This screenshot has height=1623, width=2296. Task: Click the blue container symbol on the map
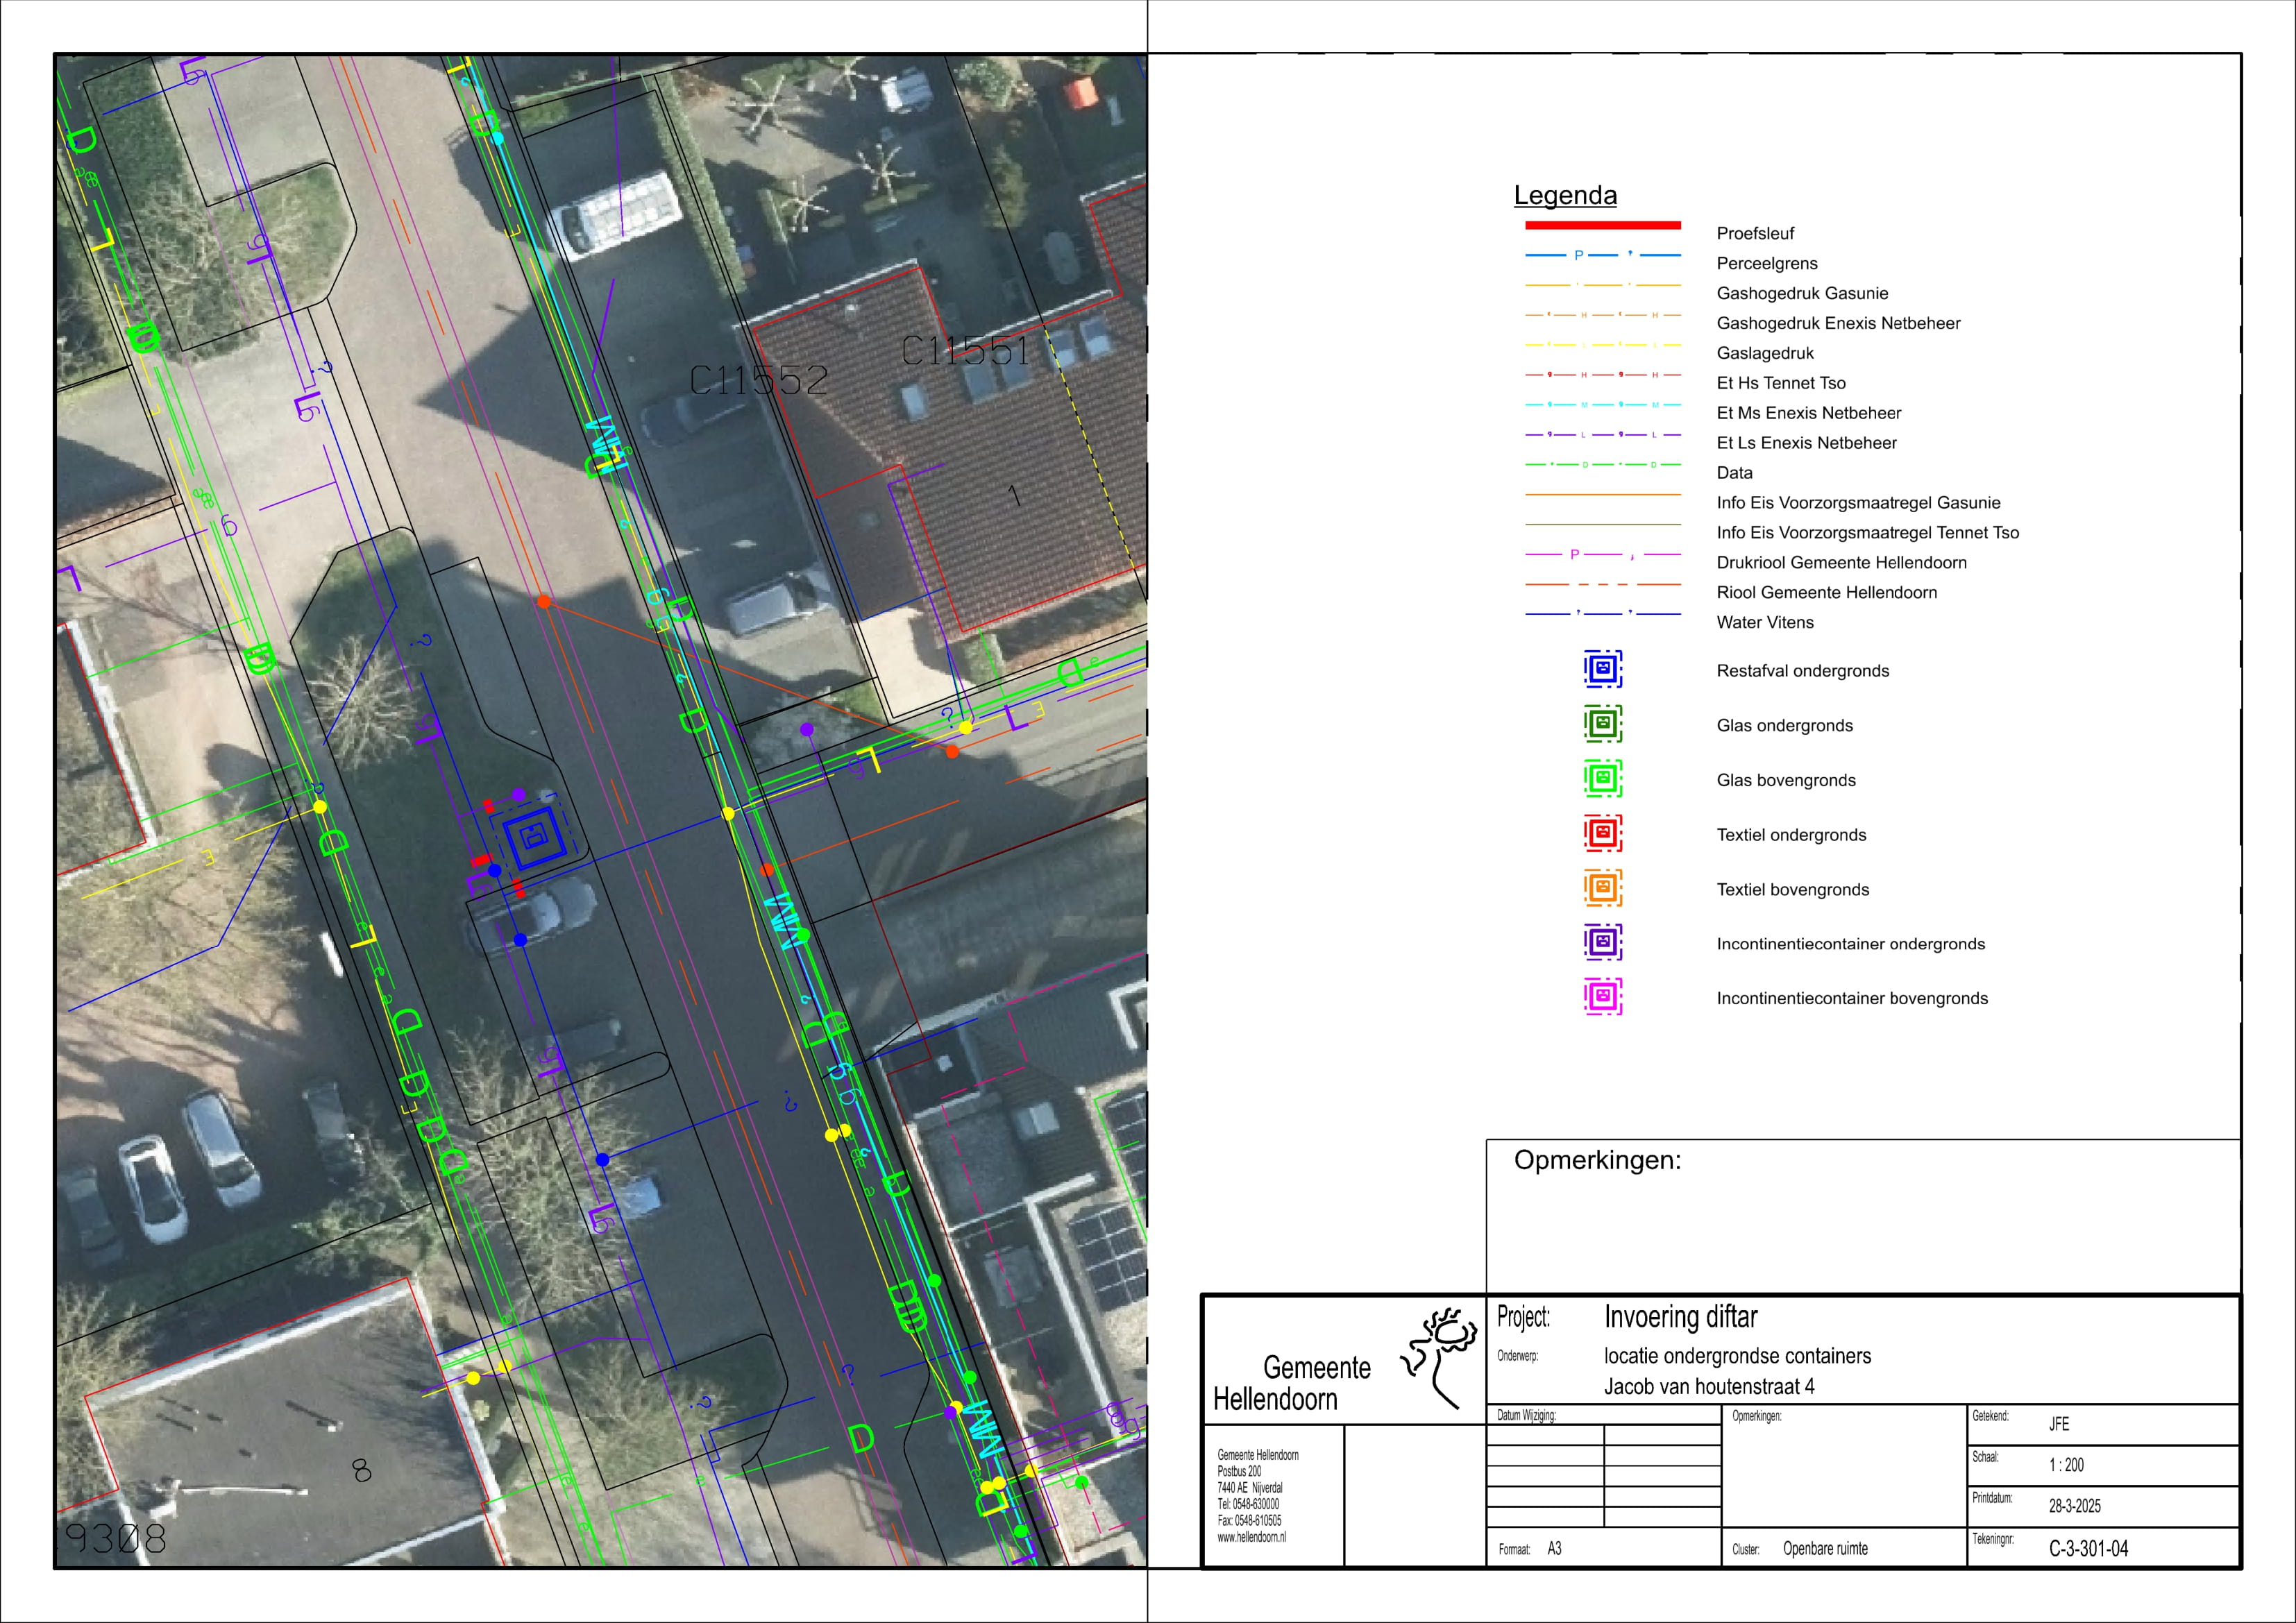tap(535, 838)
